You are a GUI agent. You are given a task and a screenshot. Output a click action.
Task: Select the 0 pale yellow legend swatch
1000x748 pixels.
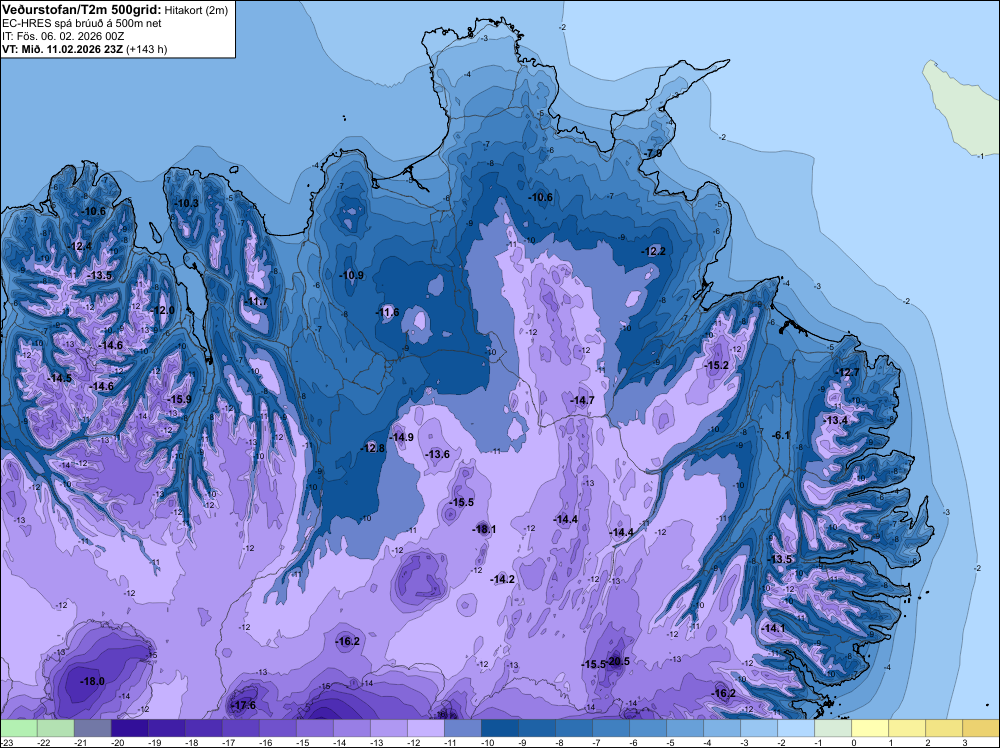tap(869, 728)
